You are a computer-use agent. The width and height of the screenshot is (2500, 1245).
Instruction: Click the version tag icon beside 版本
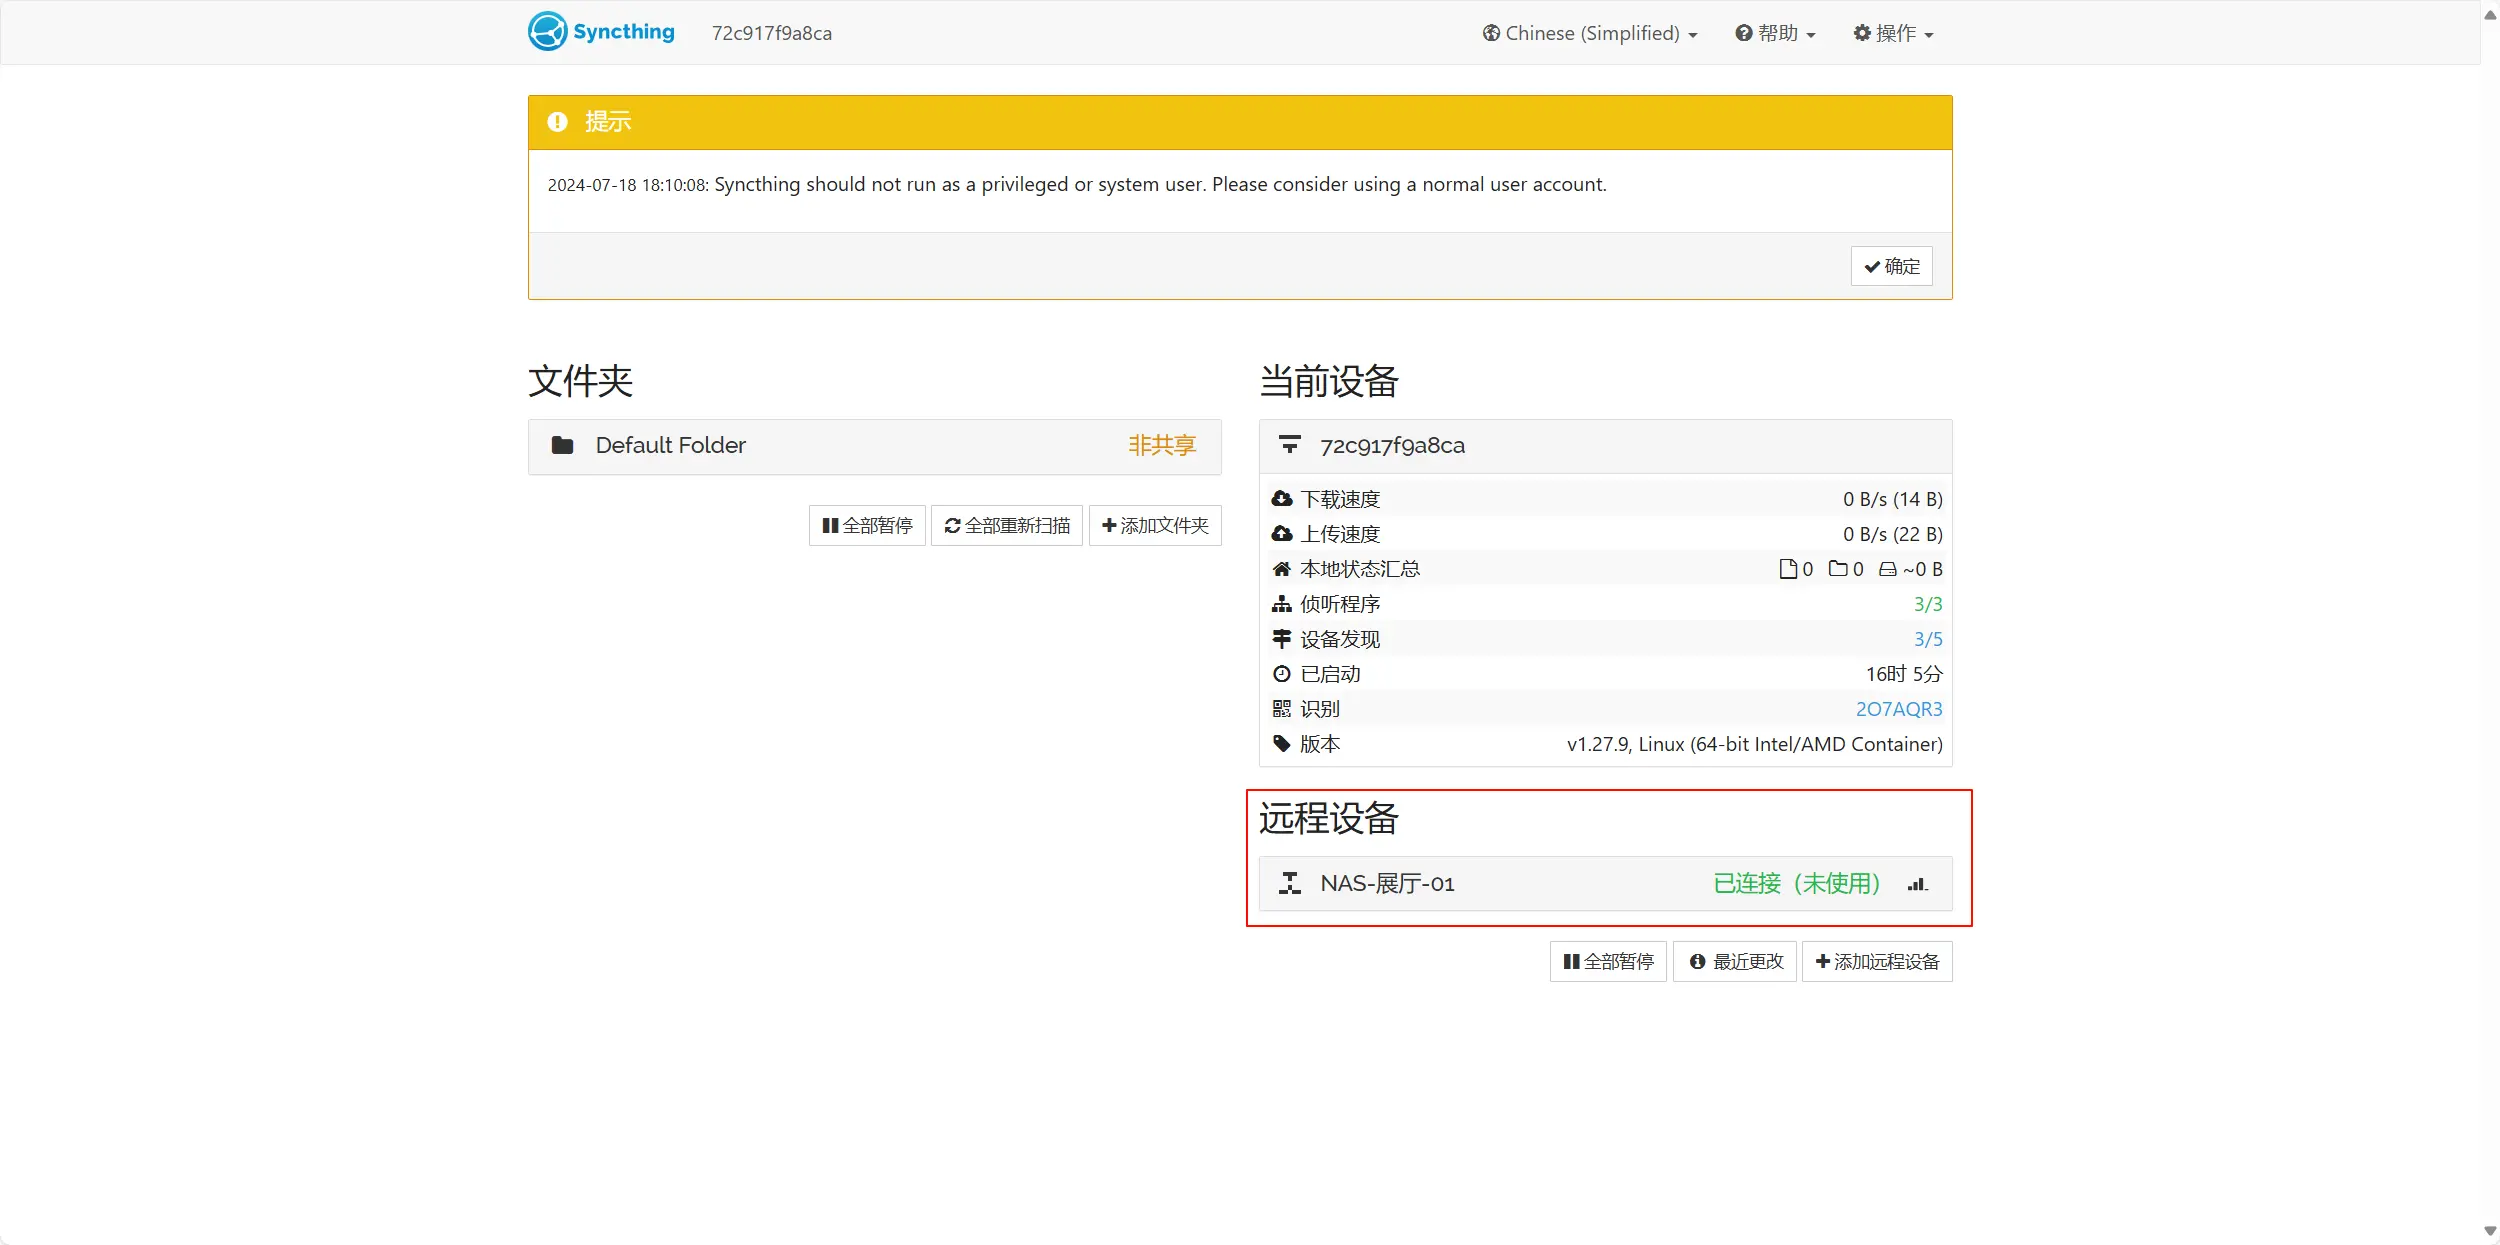(1282, 744)
